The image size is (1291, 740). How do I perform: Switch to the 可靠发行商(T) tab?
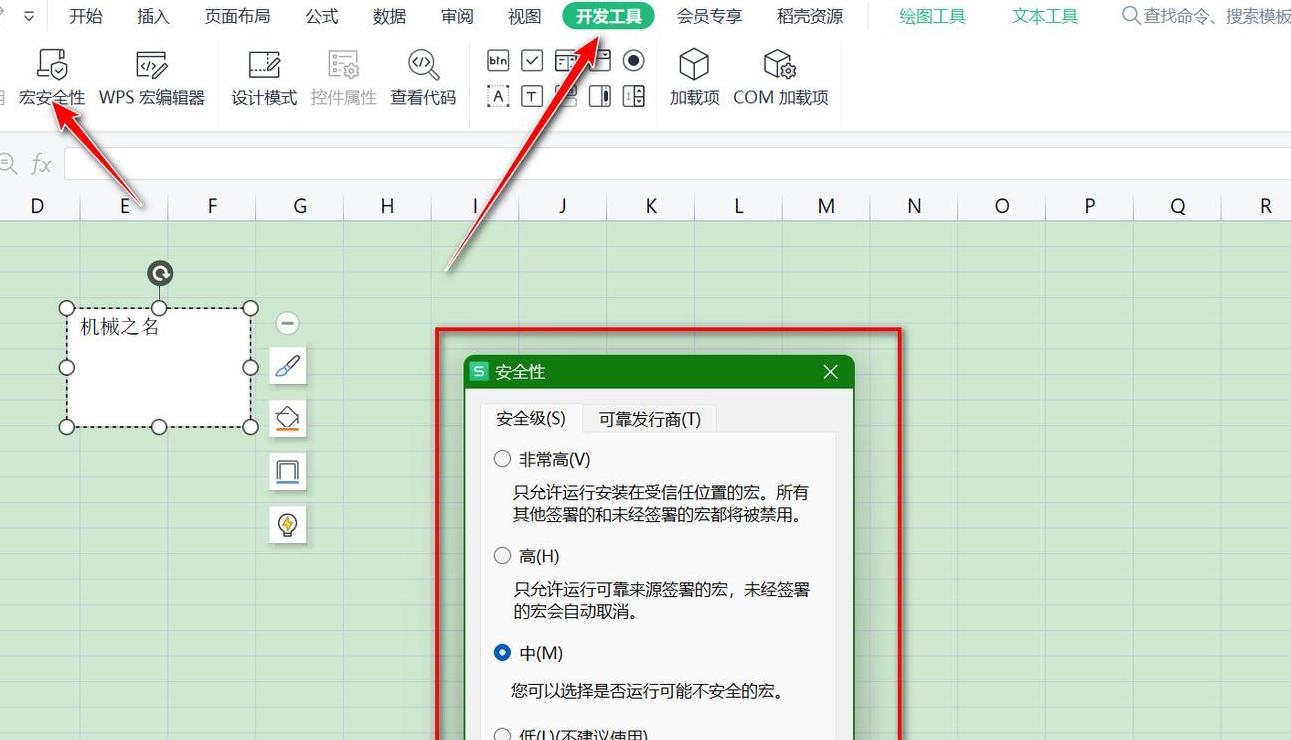coord(650,419)
